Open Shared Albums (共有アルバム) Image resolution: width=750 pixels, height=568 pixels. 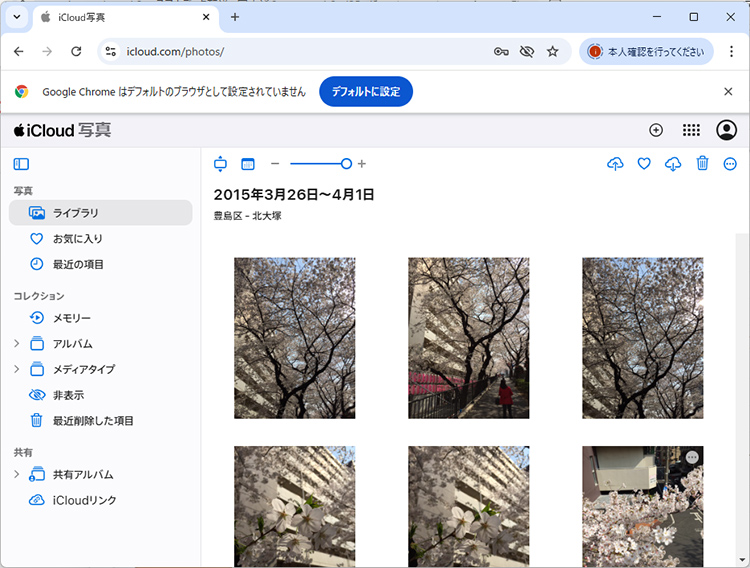pos(83,475)
